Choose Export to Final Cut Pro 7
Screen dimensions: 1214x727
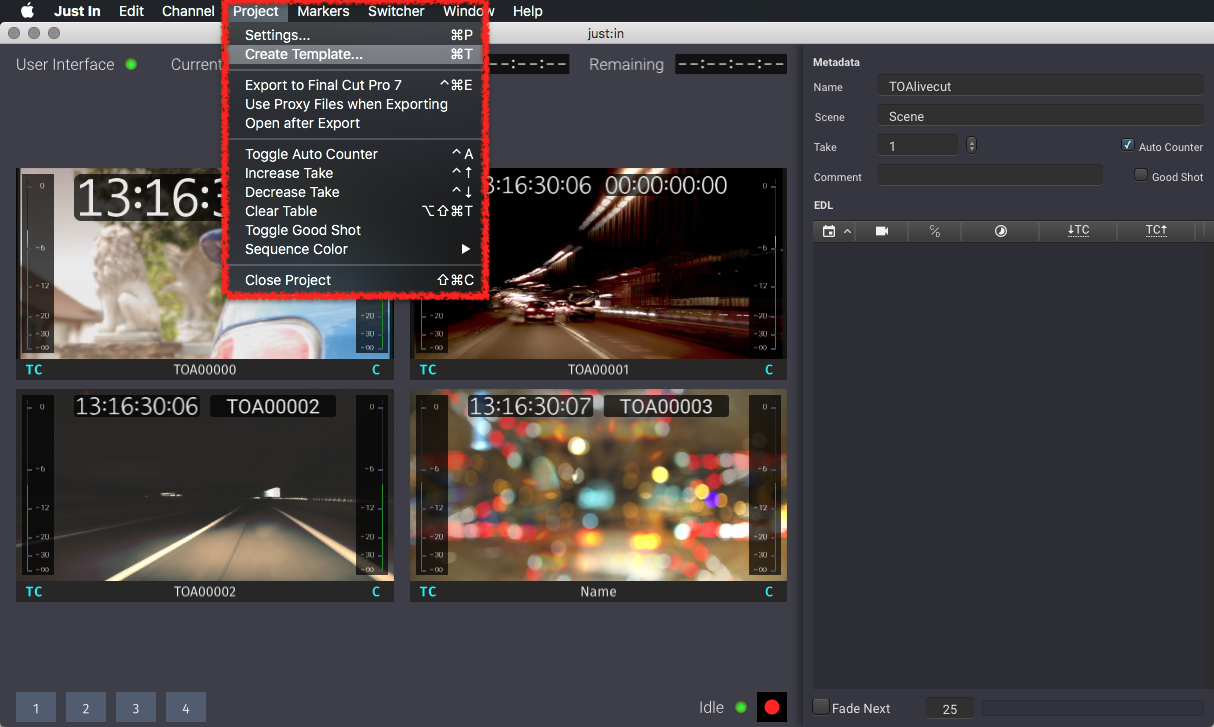click(356, 85)
